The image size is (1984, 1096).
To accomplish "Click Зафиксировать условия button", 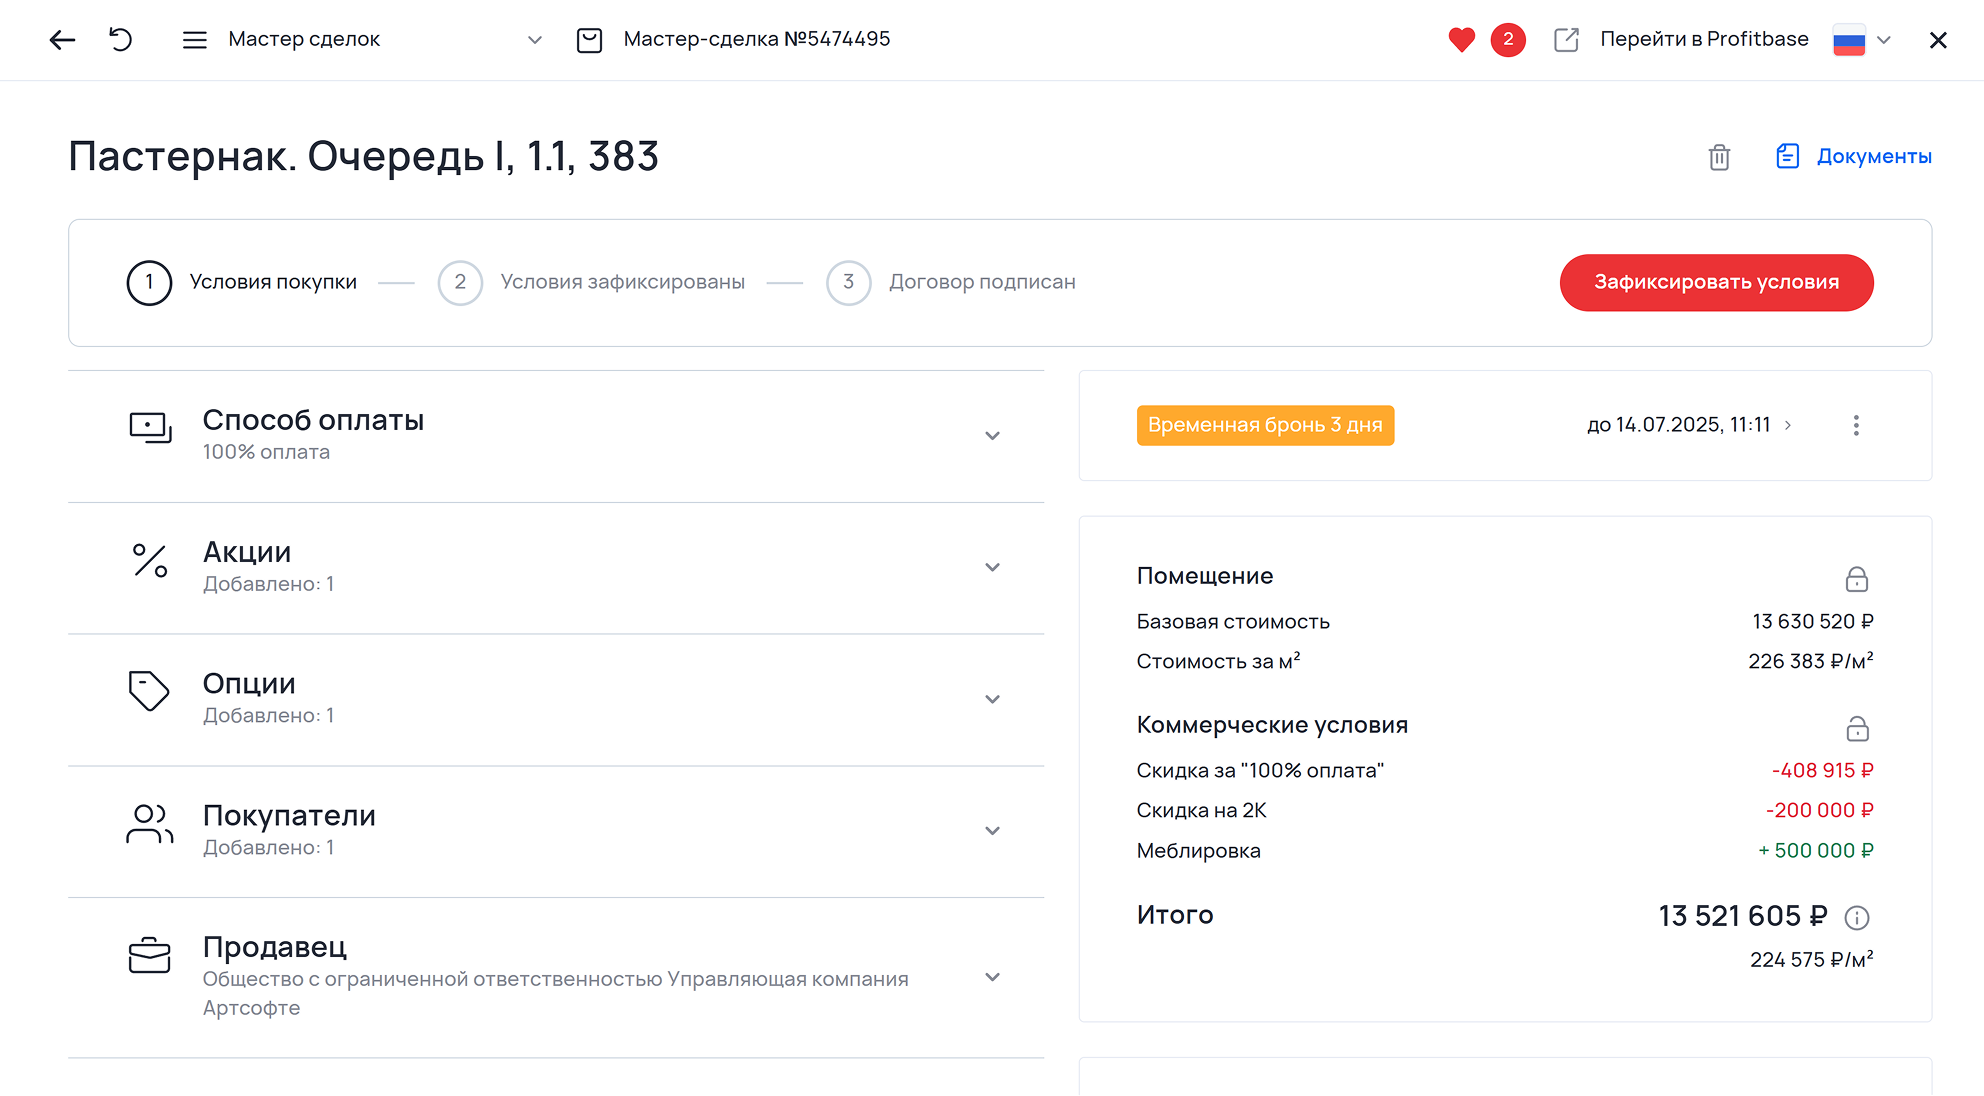I will click(1716, 283).
